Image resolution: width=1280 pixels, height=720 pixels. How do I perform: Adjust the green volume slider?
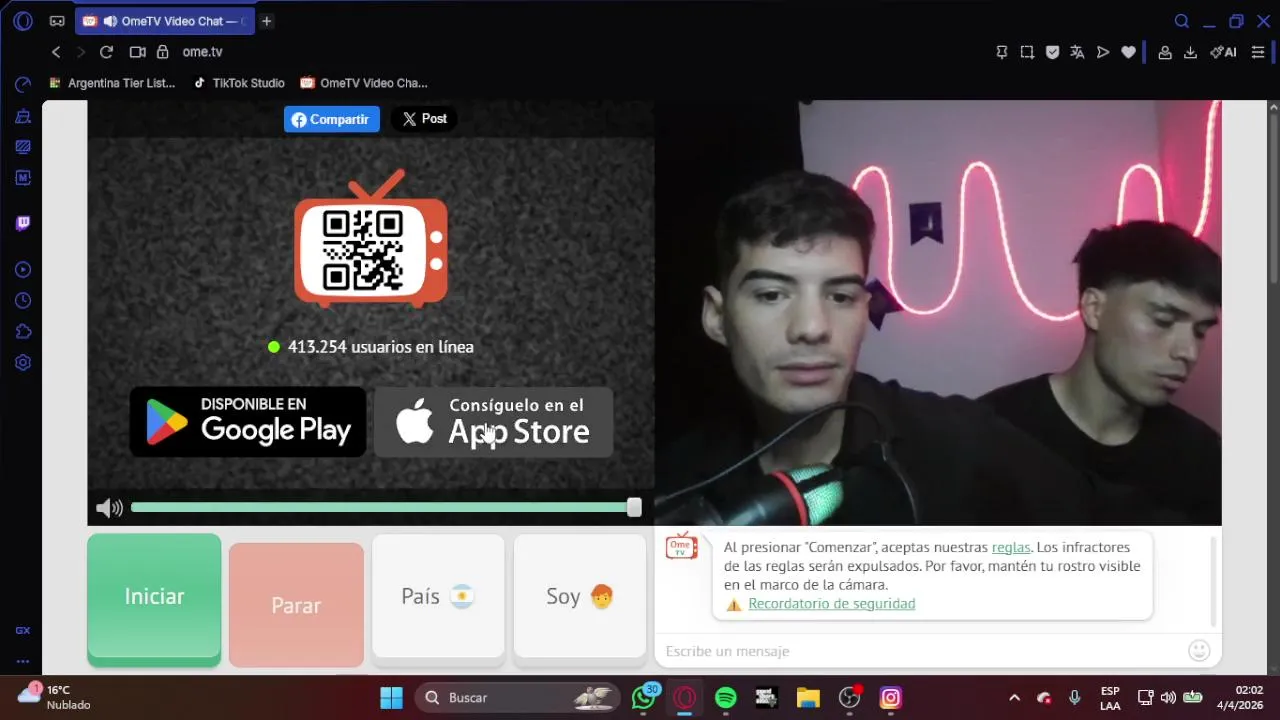click(x=386, y=508)
